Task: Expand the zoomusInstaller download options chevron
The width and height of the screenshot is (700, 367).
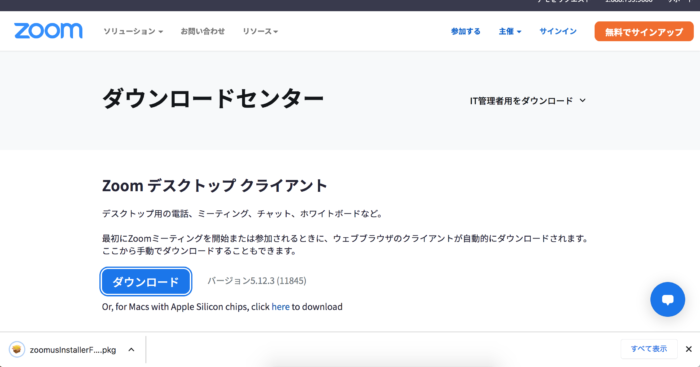Action: click(131, 350)
